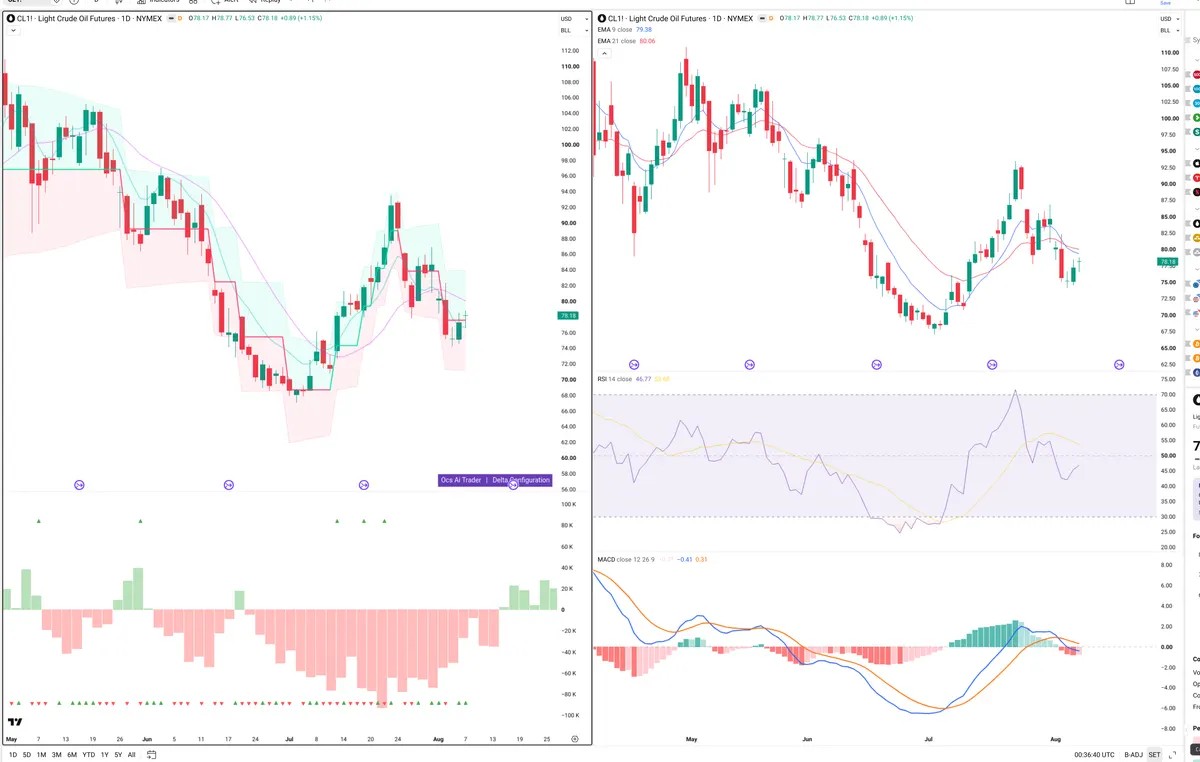Click the crude oil symbol logo on left chart
The image size is (1200, 762).
(x=10, y=18)
